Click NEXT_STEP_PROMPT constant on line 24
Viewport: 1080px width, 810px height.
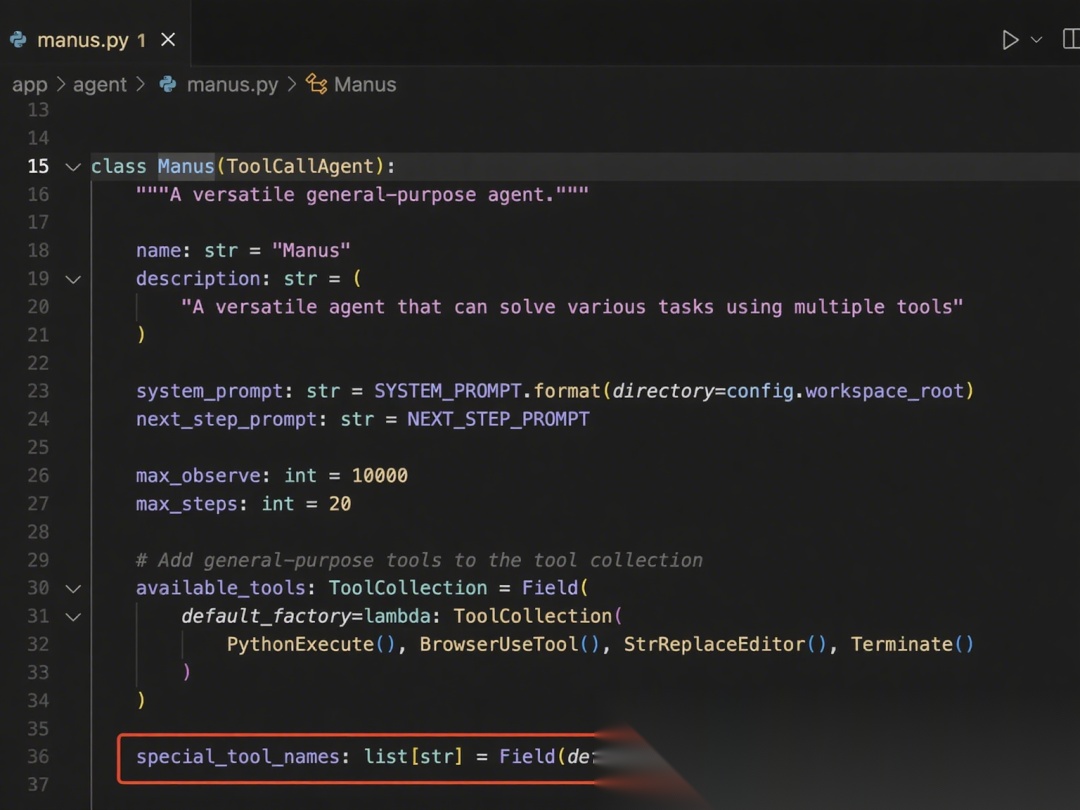[x=499, y=419]
